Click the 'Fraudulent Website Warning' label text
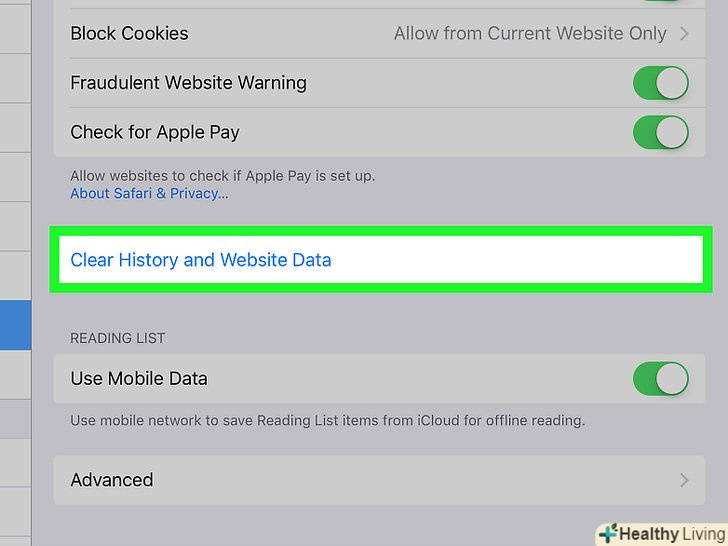 188,83
